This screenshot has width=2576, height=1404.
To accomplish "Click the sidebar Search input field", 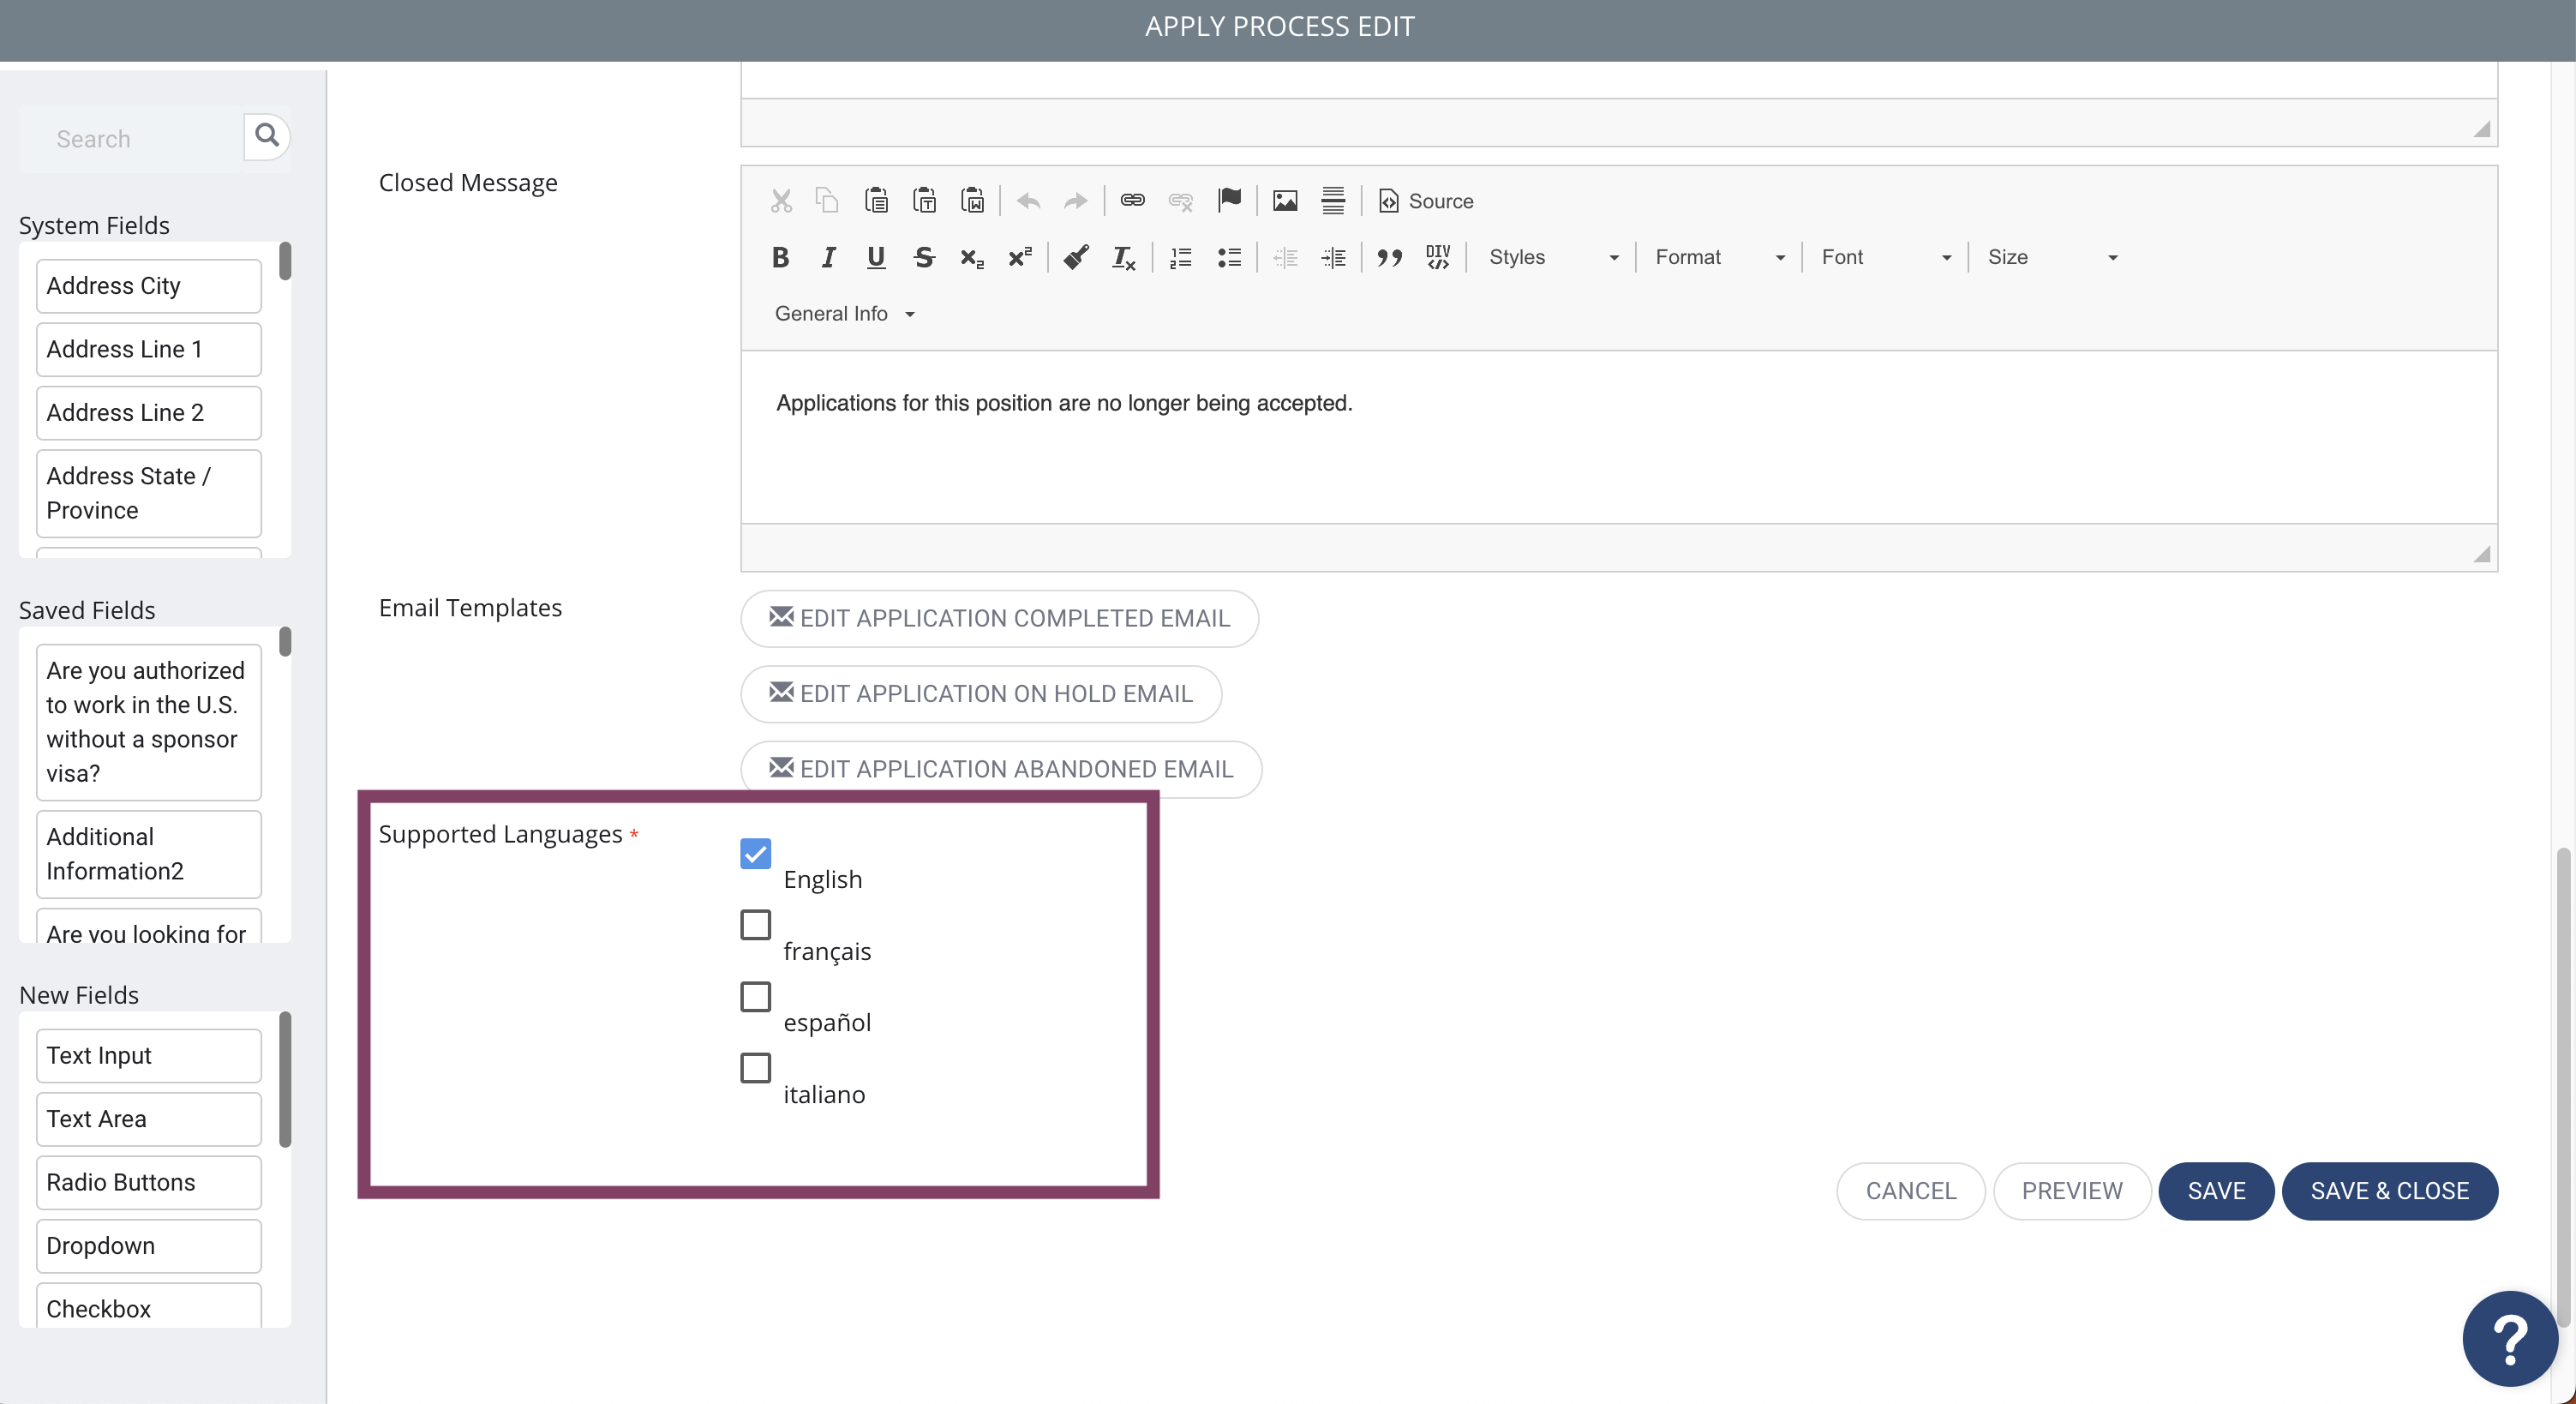I will 132,139.
